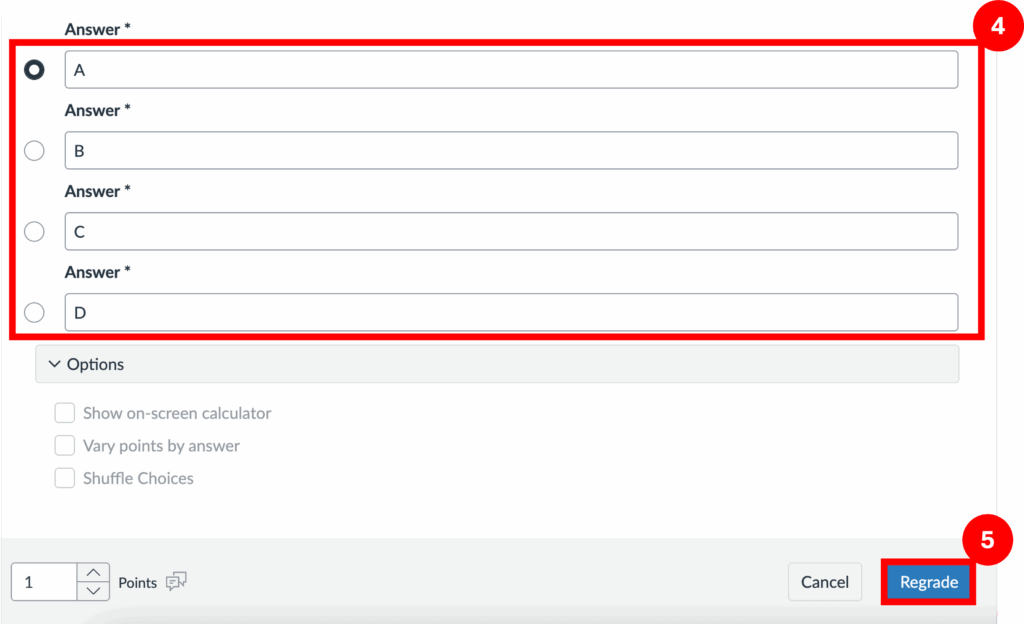
Task: Click the answer A text field
Action: tap(510, 70)
